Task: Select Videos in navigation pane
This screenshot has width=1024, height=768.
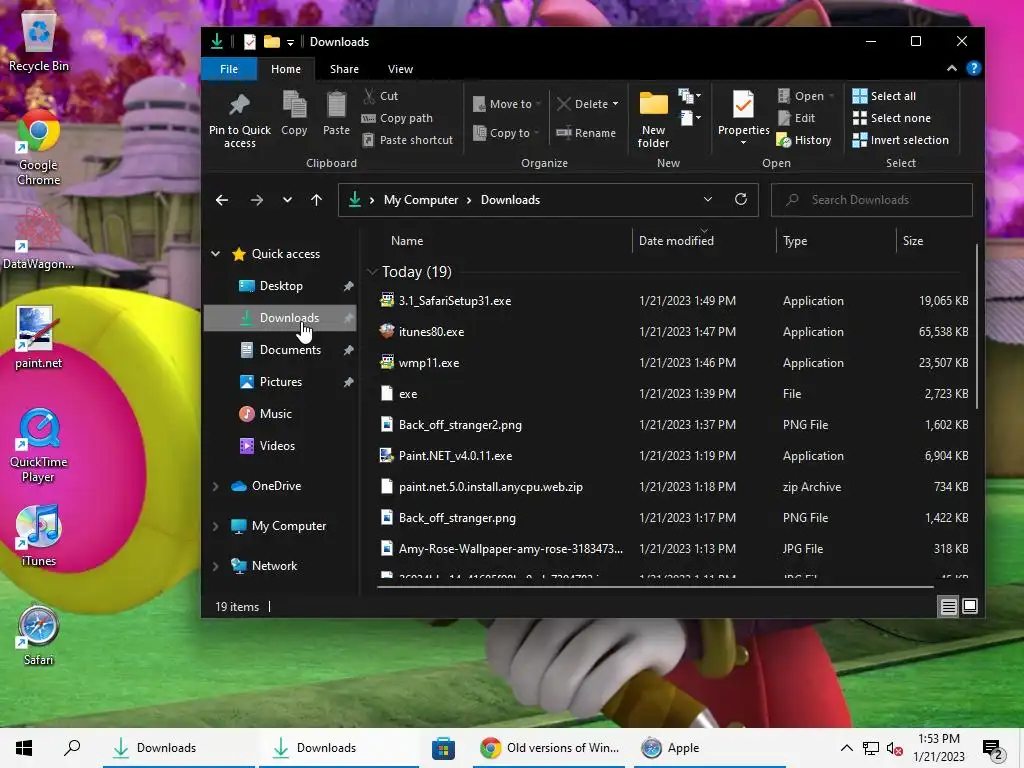Action: (x=278, y=445)
